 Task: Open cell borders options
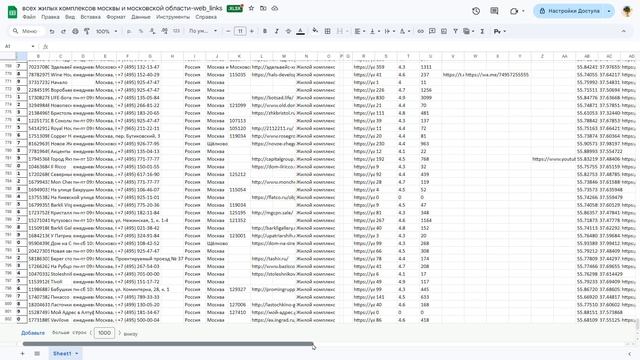pos(327,31)
